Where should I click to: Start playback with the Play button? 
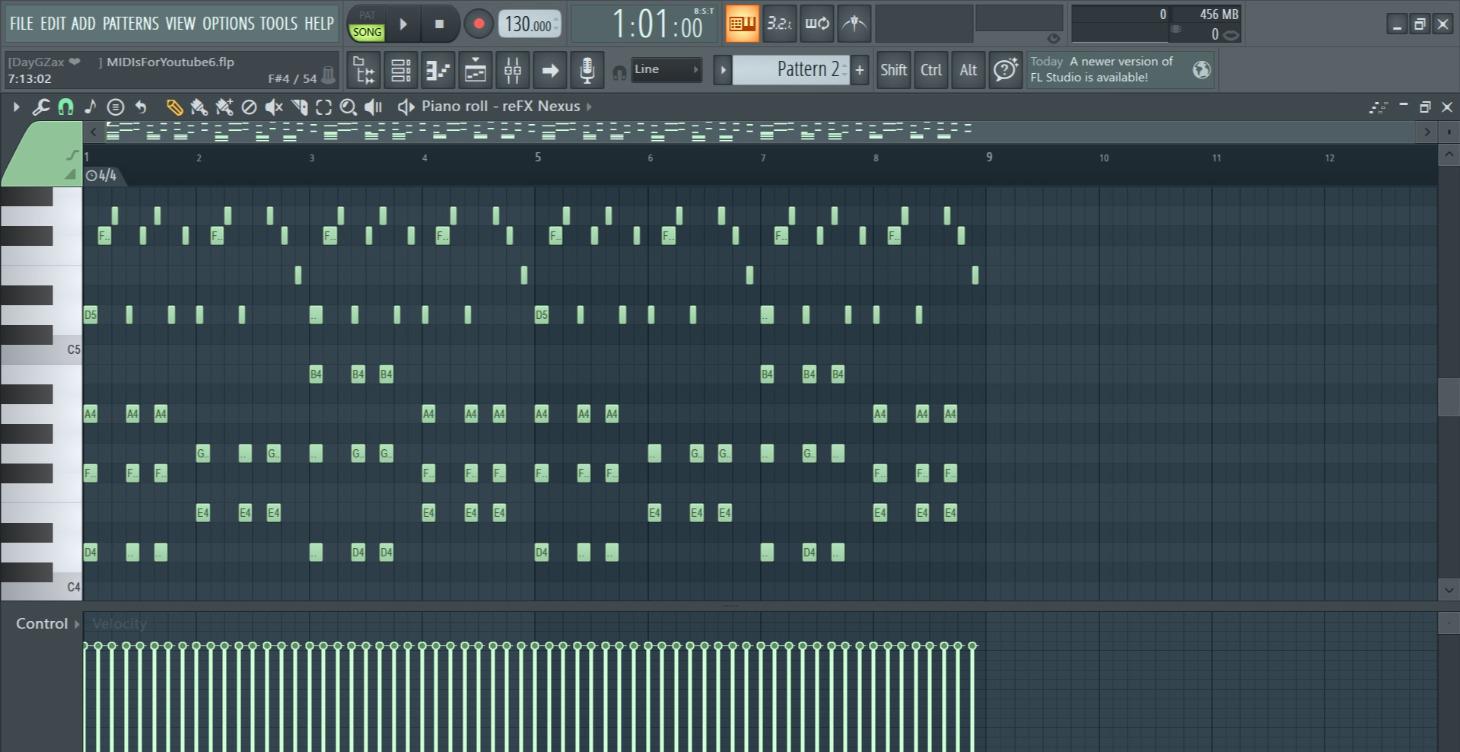(403, 24)
